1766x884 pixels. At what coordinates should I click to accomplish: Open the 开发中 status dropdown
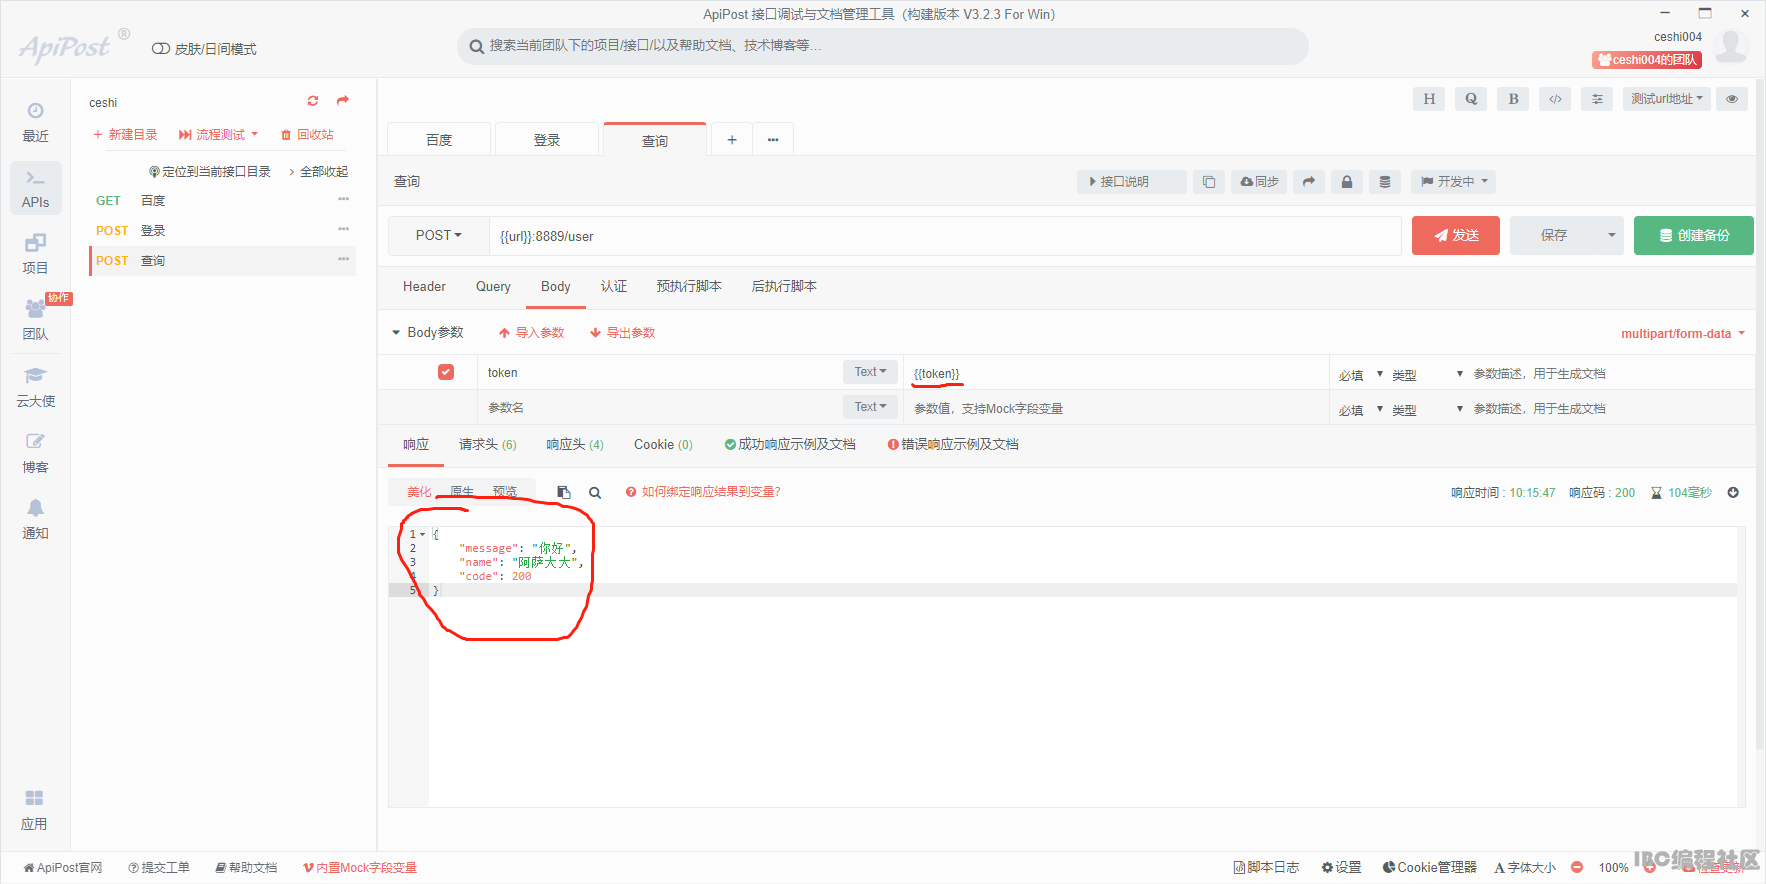[x=1455, y=182]
